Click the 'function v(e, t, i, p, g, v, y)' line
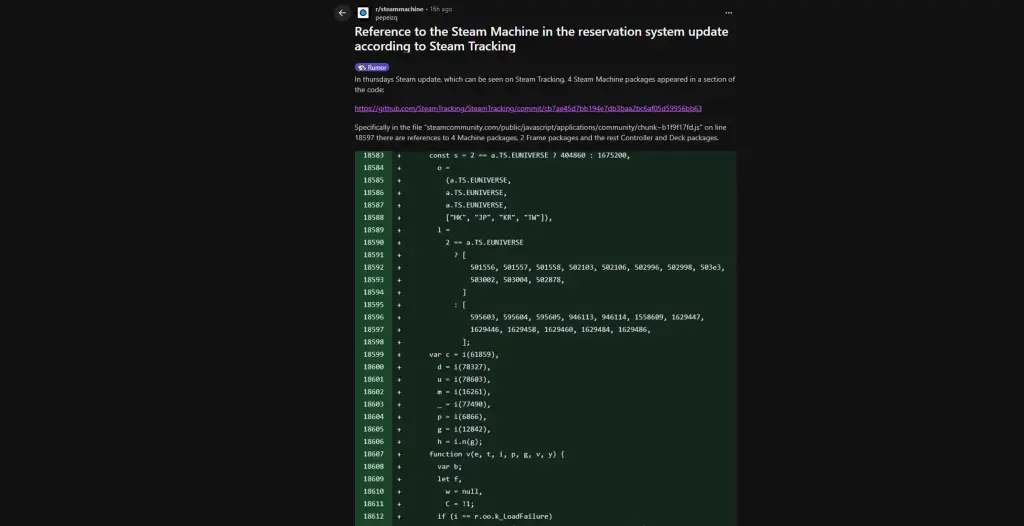The image size is (1024, 526). pos(496,453)
